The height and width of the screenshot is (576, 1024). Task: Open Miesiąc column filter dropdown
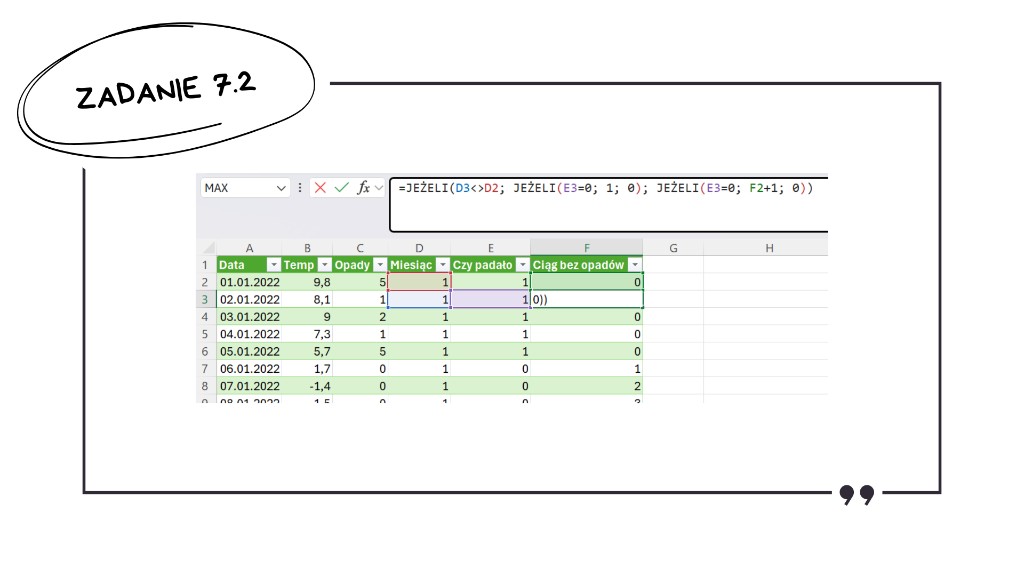click(x=443, y=265)
